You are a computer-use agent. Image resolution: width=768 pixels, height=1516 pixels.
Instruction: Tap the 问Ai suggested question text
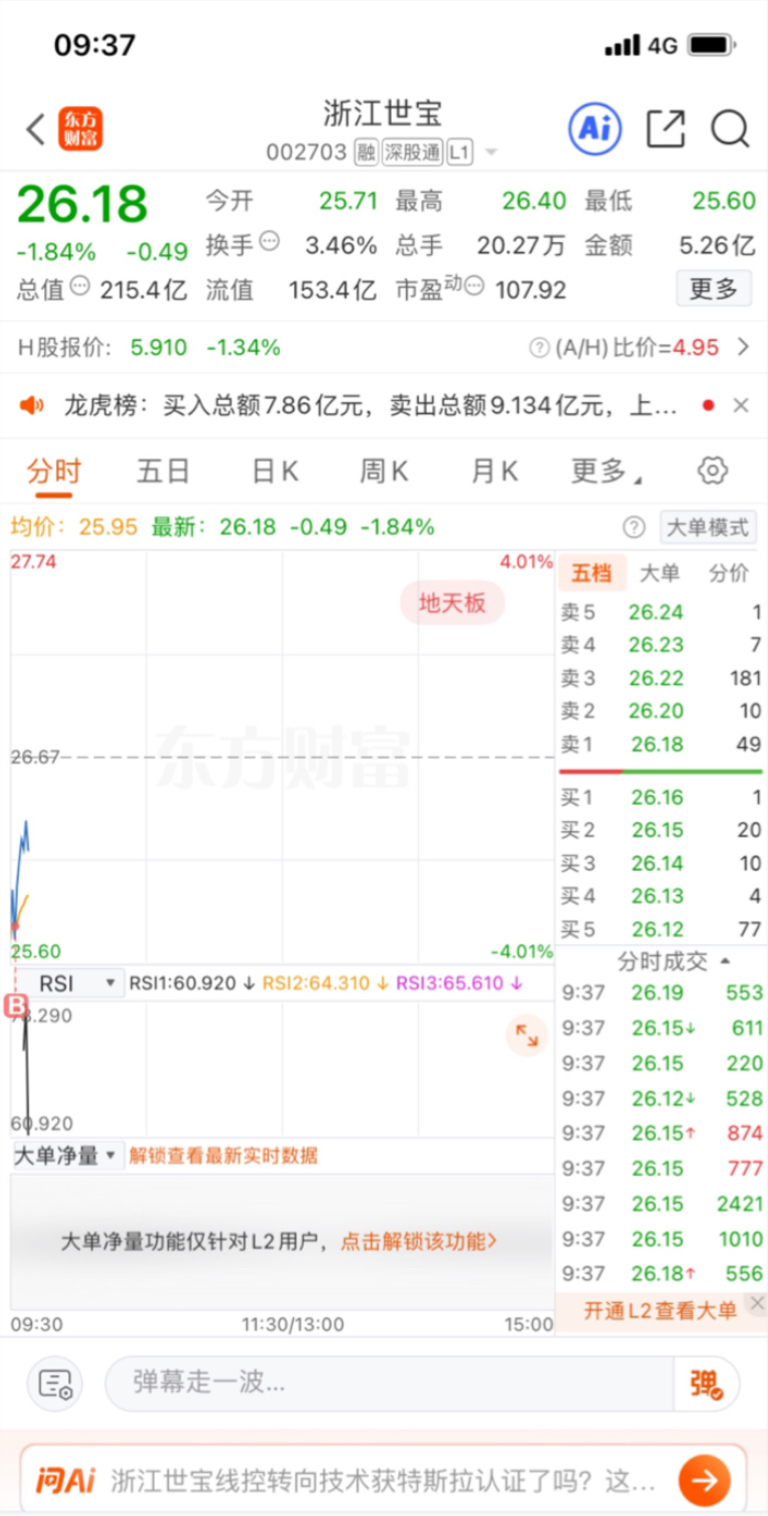(x=383, y=1481)
